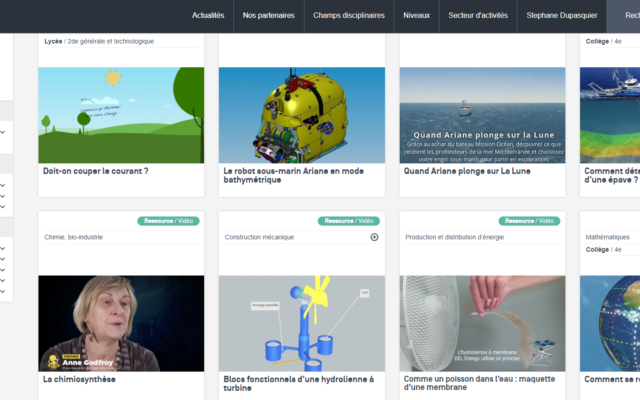Click Ressource / Vidéo badge on Production d'énergie card

pos(529,221)
